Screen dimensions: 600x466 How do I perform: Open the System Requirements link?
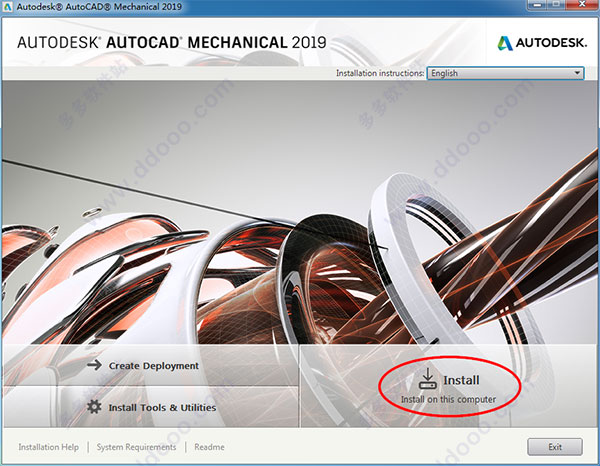click(136, 447)
